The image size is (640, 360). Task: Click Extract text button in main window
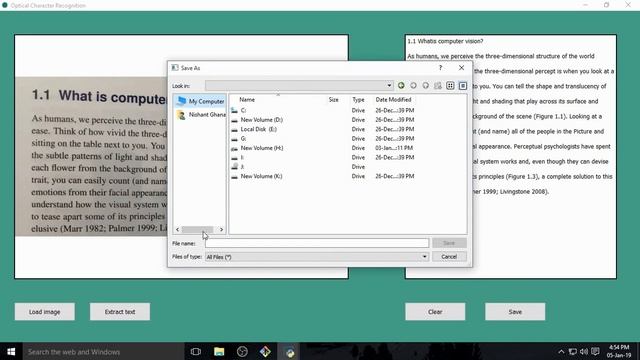coord(120,312)
